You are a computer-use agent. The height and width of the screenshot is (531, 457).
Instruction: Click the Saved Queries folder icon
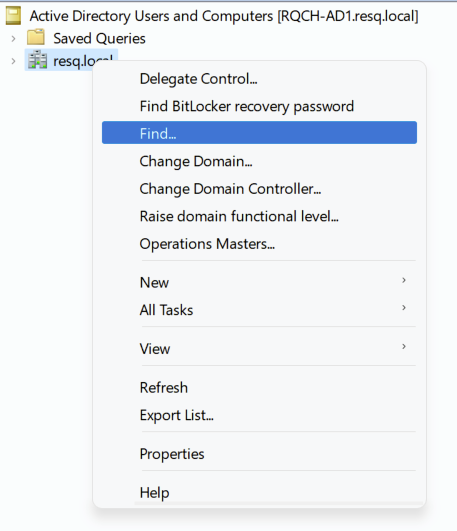36,37
